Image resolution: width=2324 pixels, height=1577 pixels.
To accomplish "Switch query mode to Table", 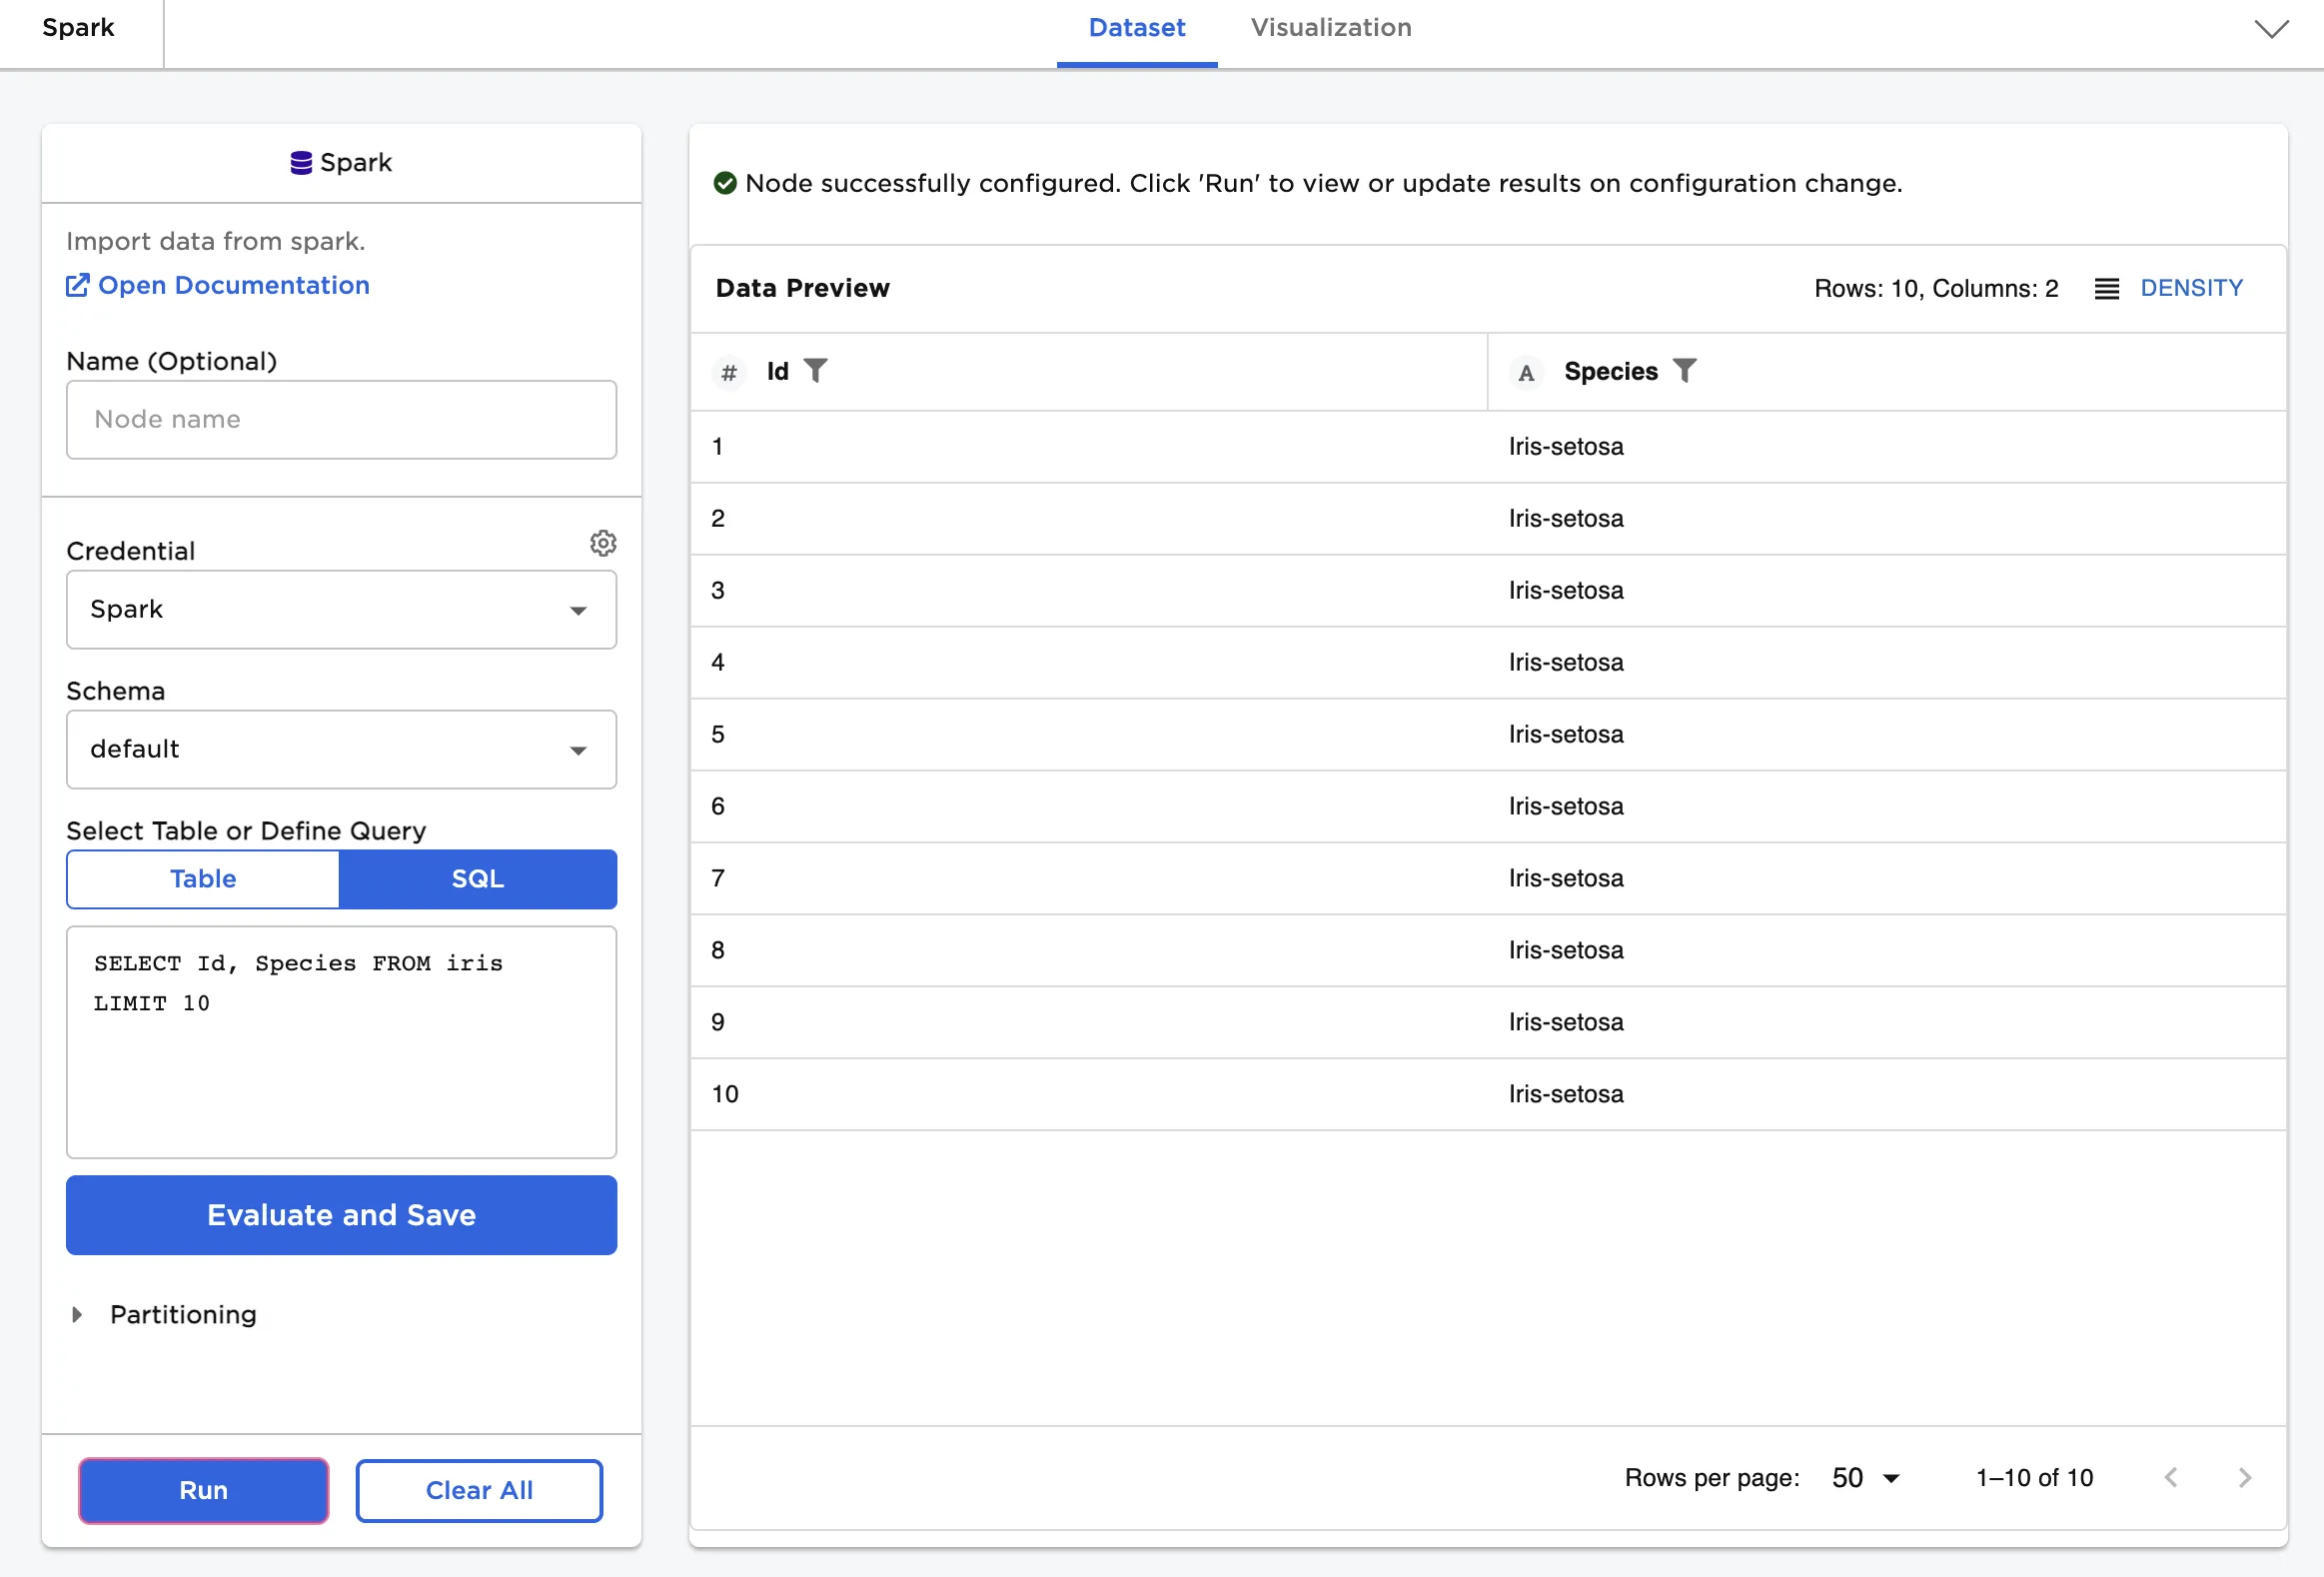I will point(203,879).
